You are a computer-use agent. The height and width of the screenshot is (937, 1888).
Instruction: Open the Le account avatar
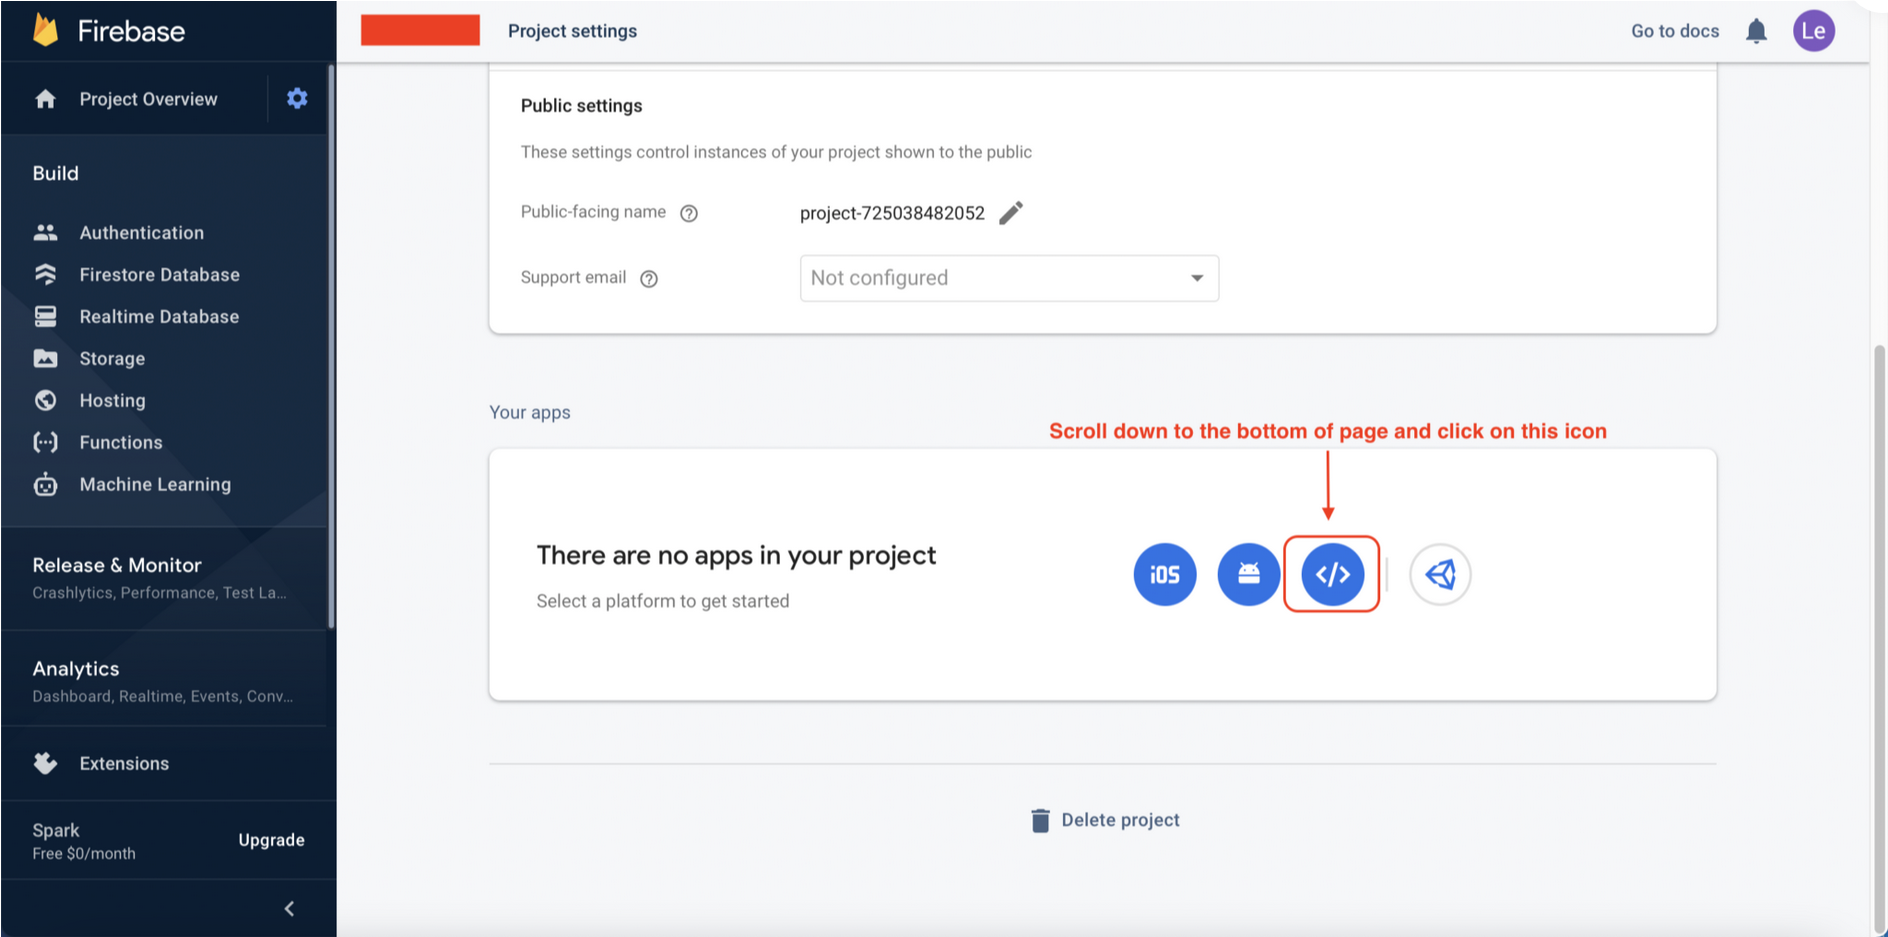[x=1813, y=31]
